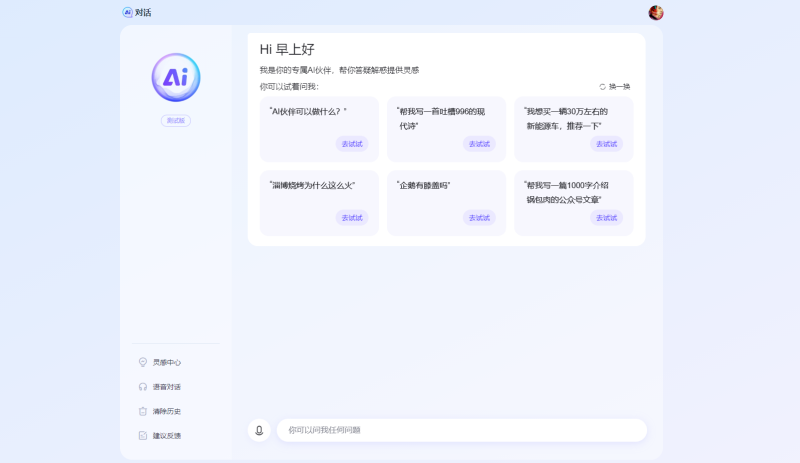Open the user avatar at top right
The image size is (800, 463).
click(x=656, y=13)
